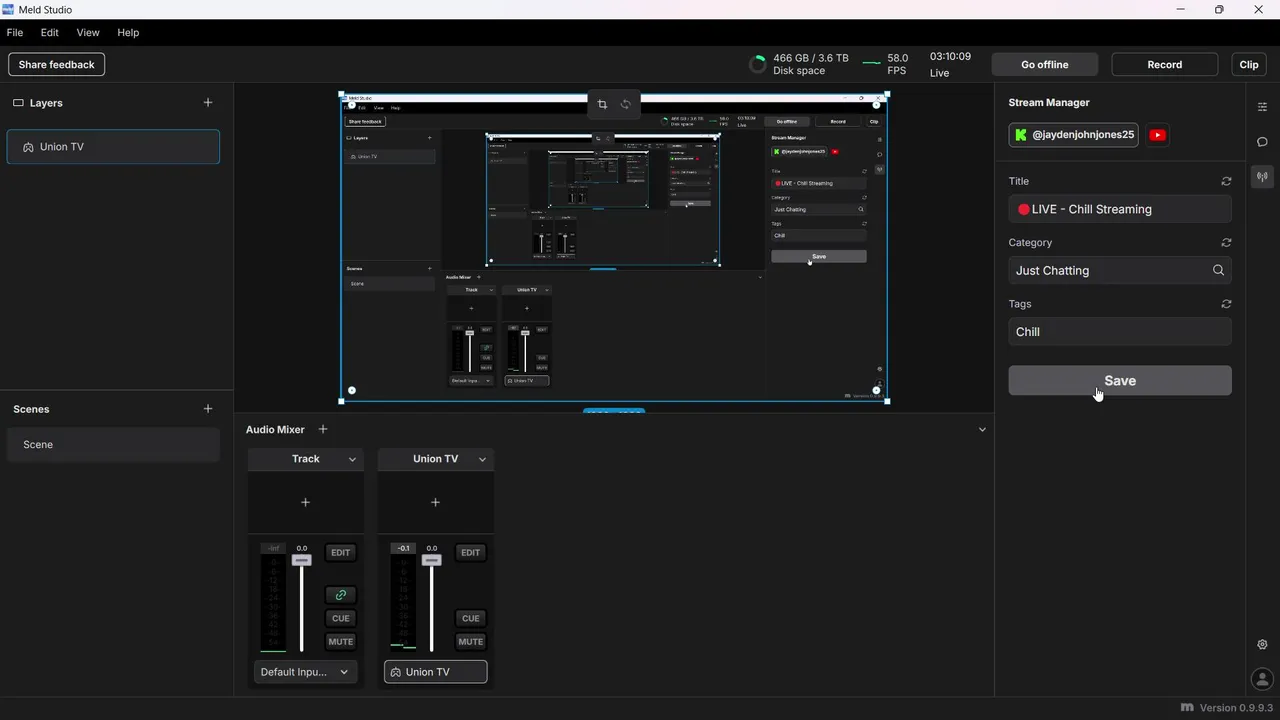Click the stream Title input field
Viewport: 1280px width, 720px height.
pyautogui.click(x=1120, y=209)
